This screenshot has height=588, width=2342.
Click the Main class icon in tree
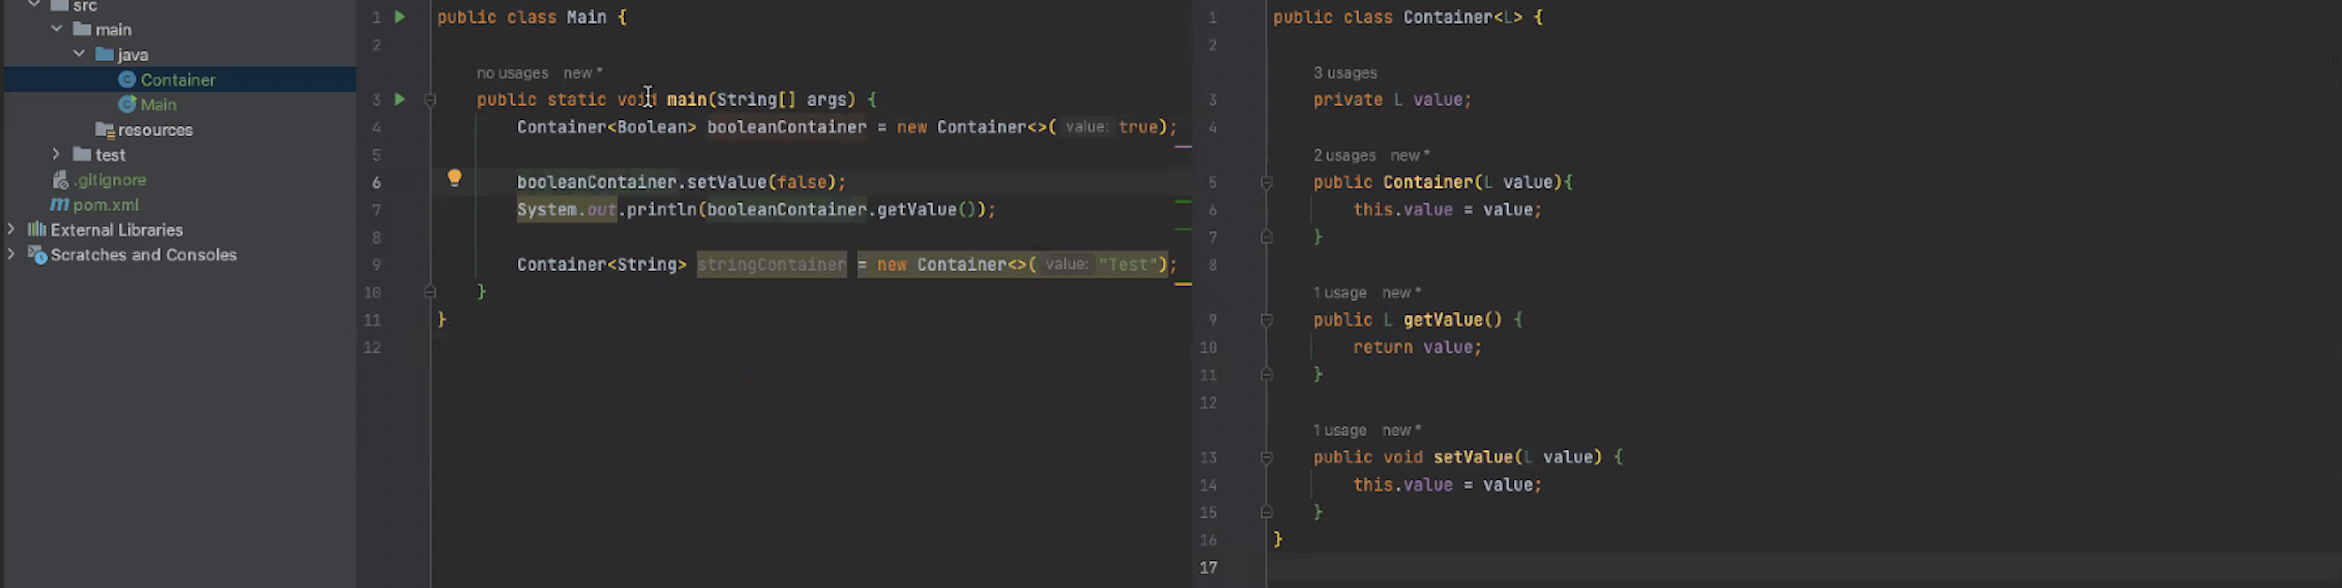point(127,104)
